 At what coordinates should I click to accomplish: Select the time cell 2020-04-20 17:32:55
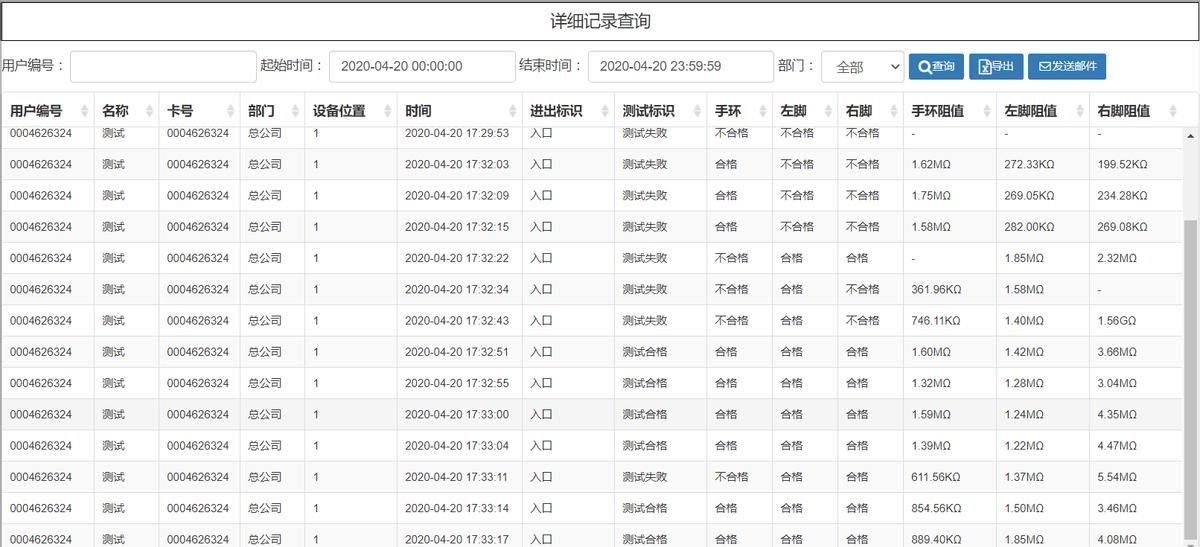[x=457, y=383]
